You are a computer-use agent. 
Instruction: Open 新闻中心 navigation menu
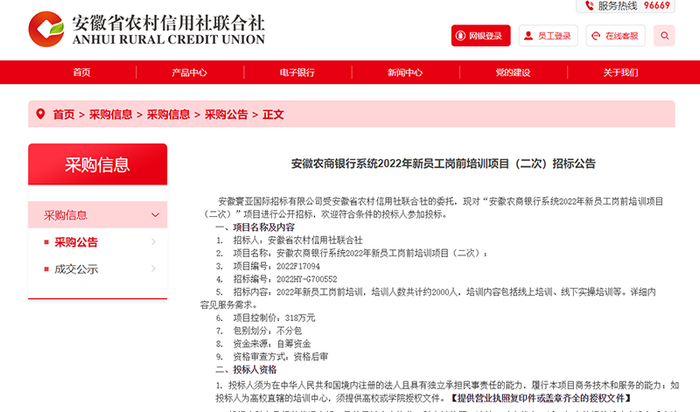405,72
